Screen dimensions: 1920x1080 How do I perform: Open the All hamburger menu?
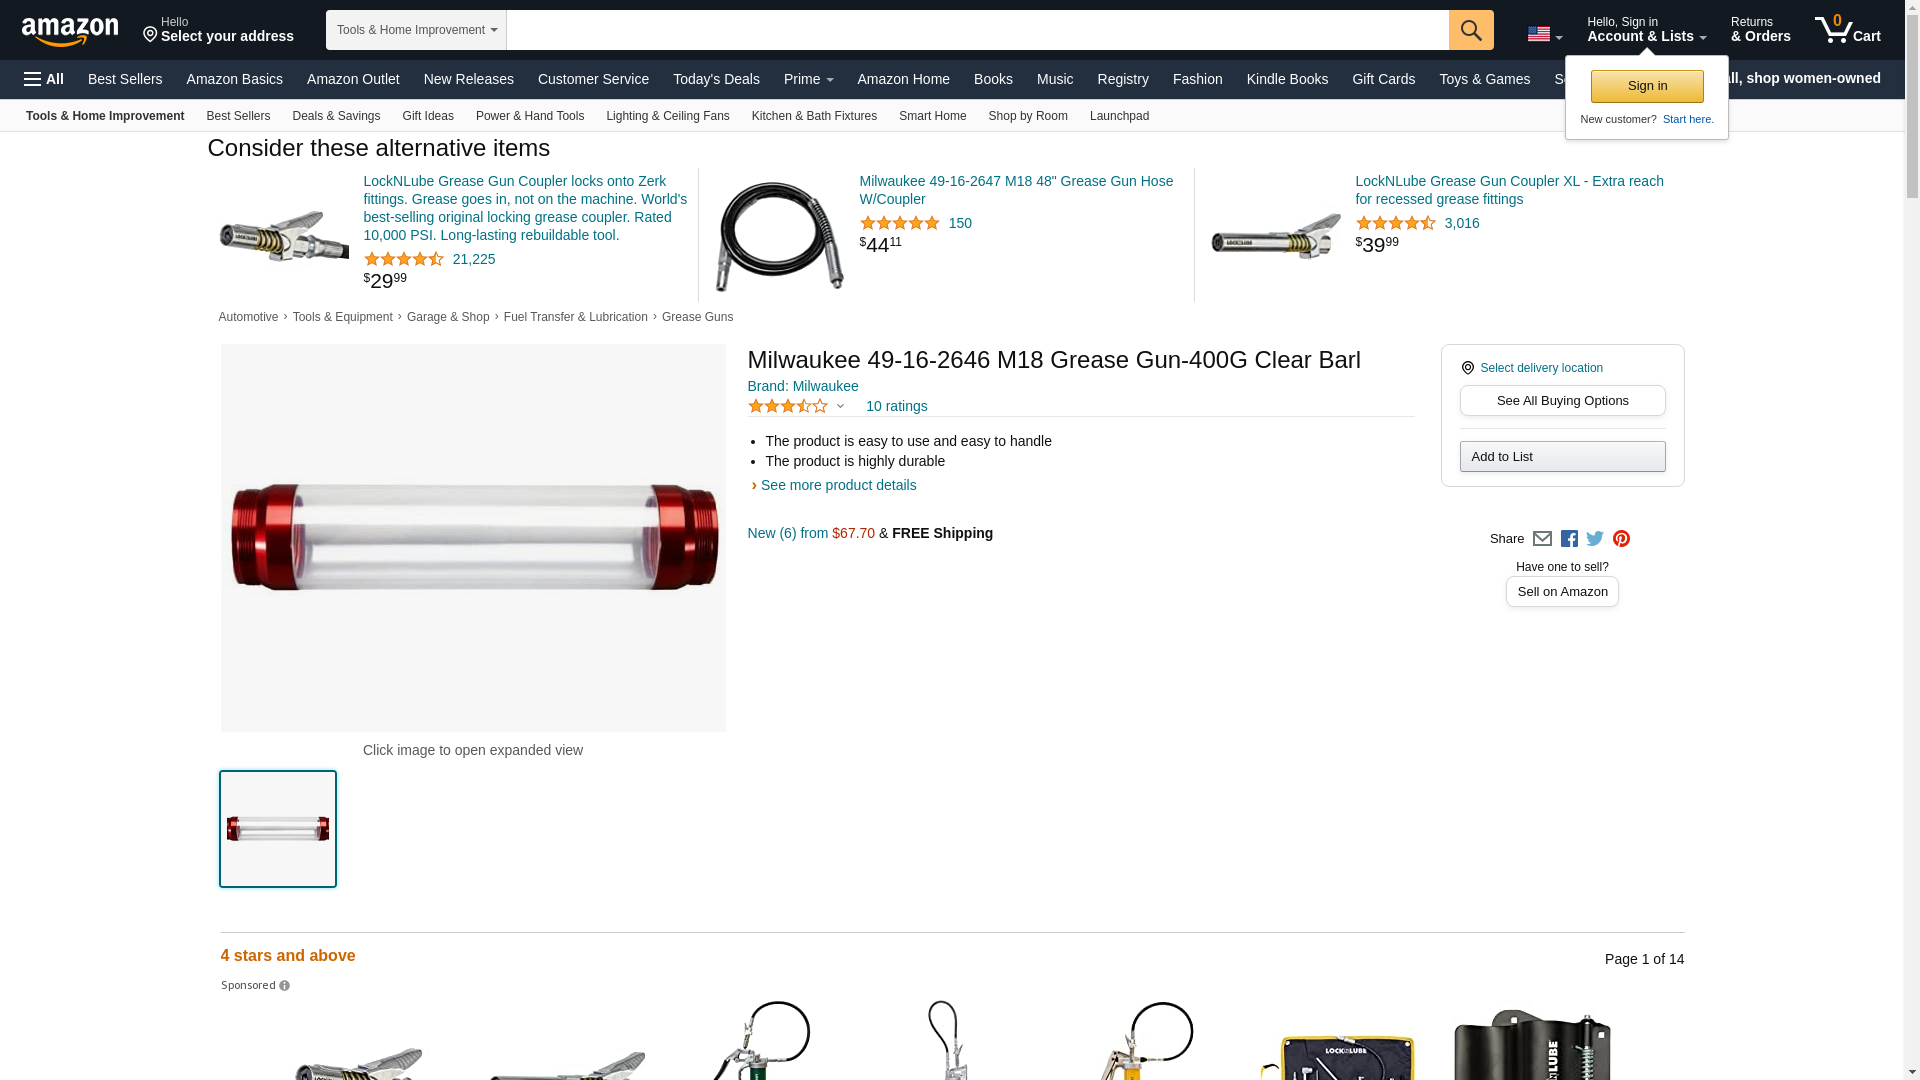coord(44,79)
